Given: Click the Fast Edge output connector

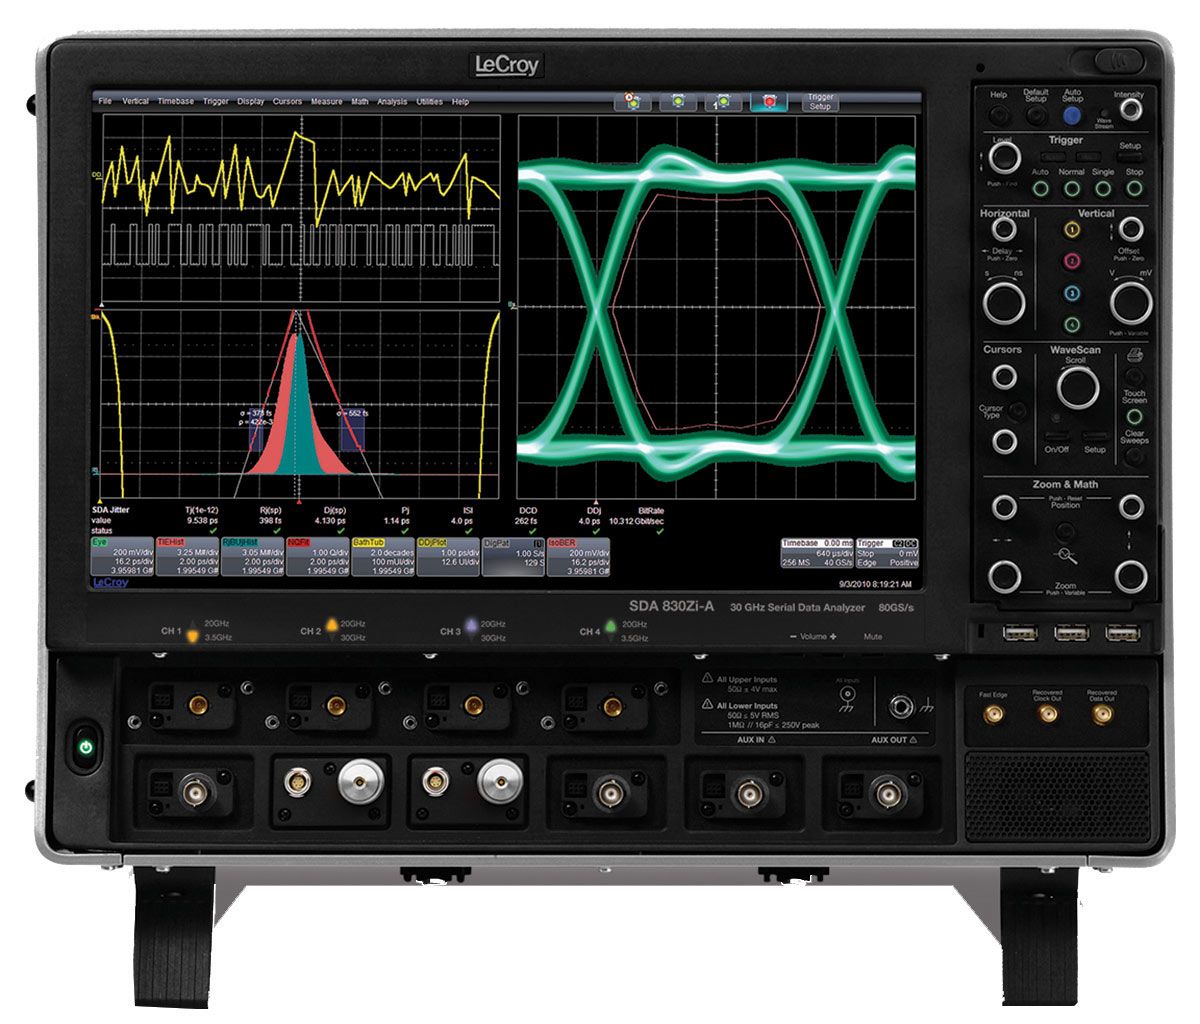Looking at the screenshot, I should tap(994, 714).
